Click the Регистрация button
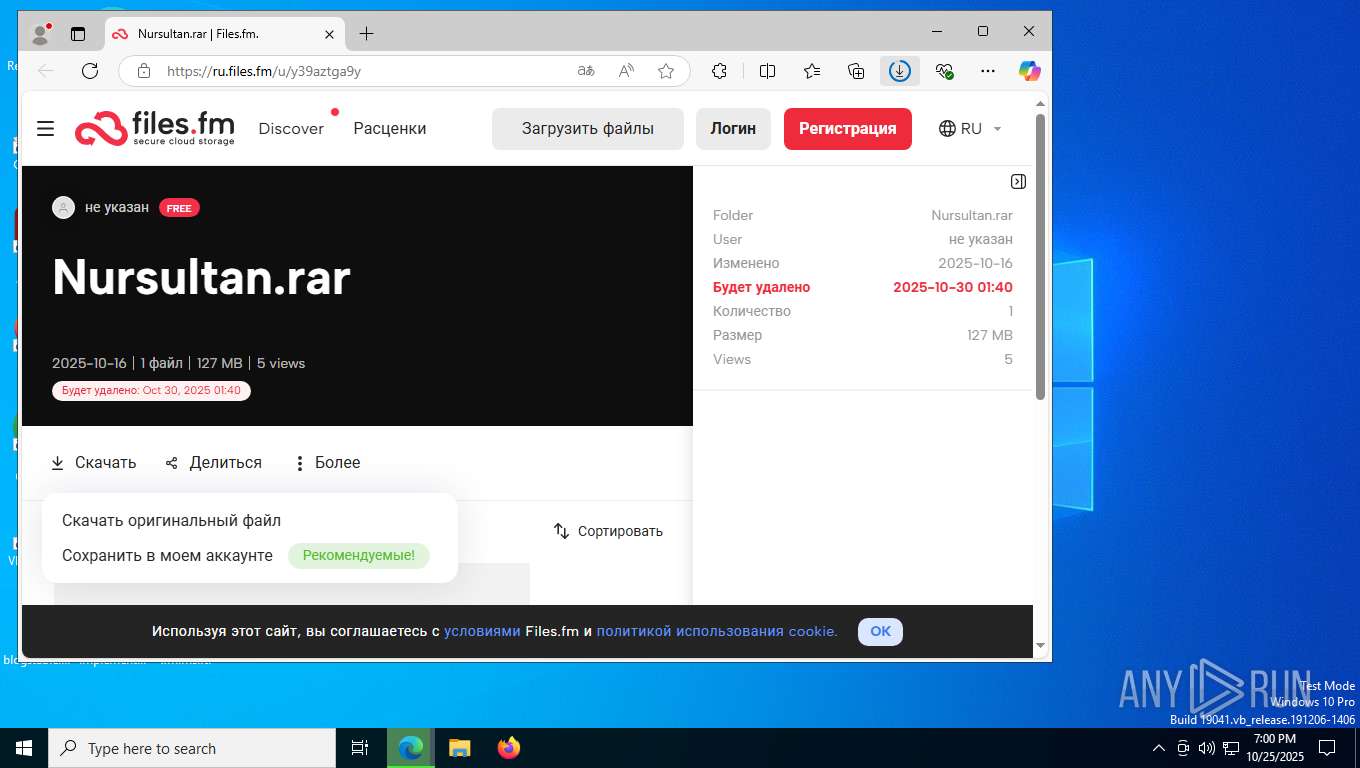 [x=848, y=129]
